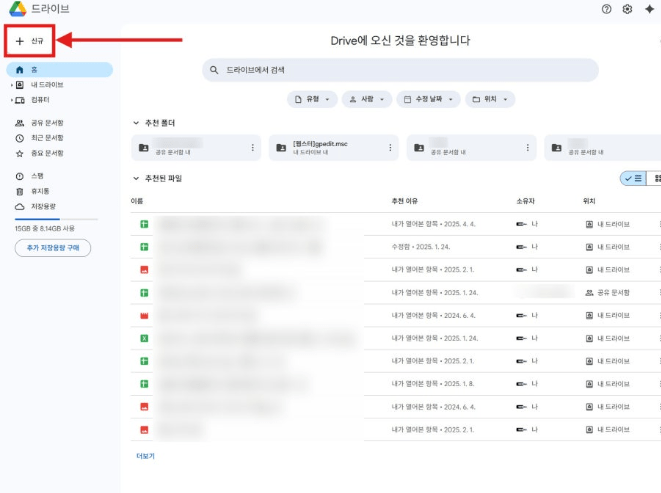661x493 pixels.
Task: Expand the 내 드라이브 tree arrow
Action: (x=11, y=85)
